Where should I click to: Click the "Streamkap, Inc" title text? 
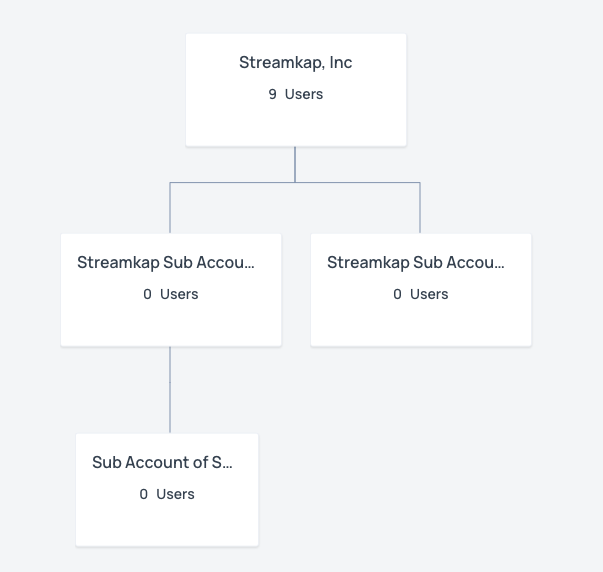pyautogui.click(x=295, y=62)
